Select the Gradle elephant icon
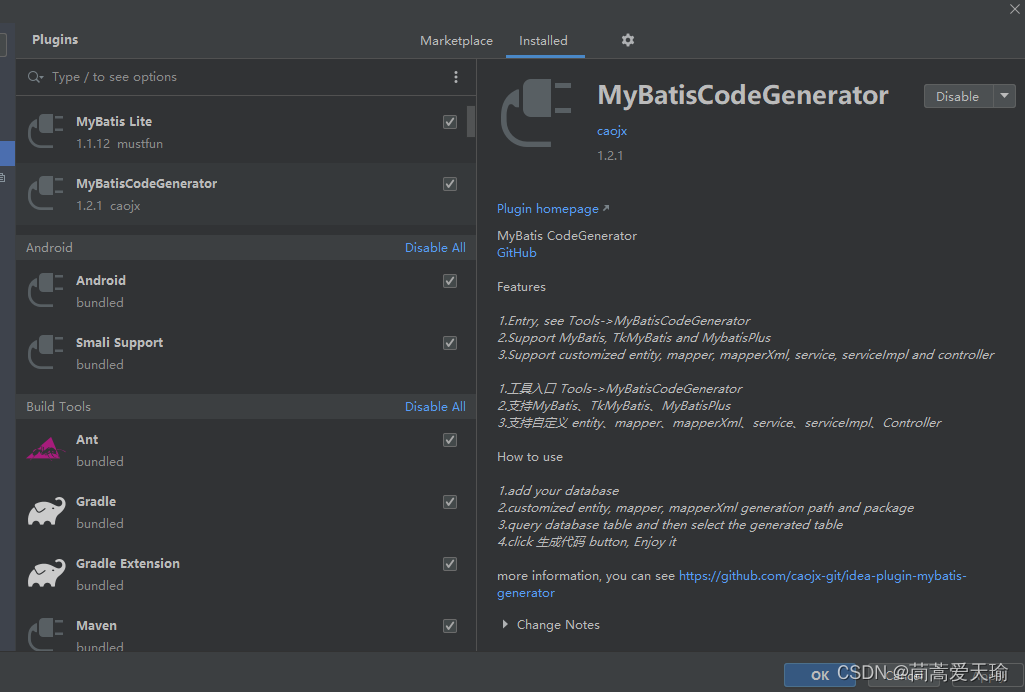 (x=46, y=512)
